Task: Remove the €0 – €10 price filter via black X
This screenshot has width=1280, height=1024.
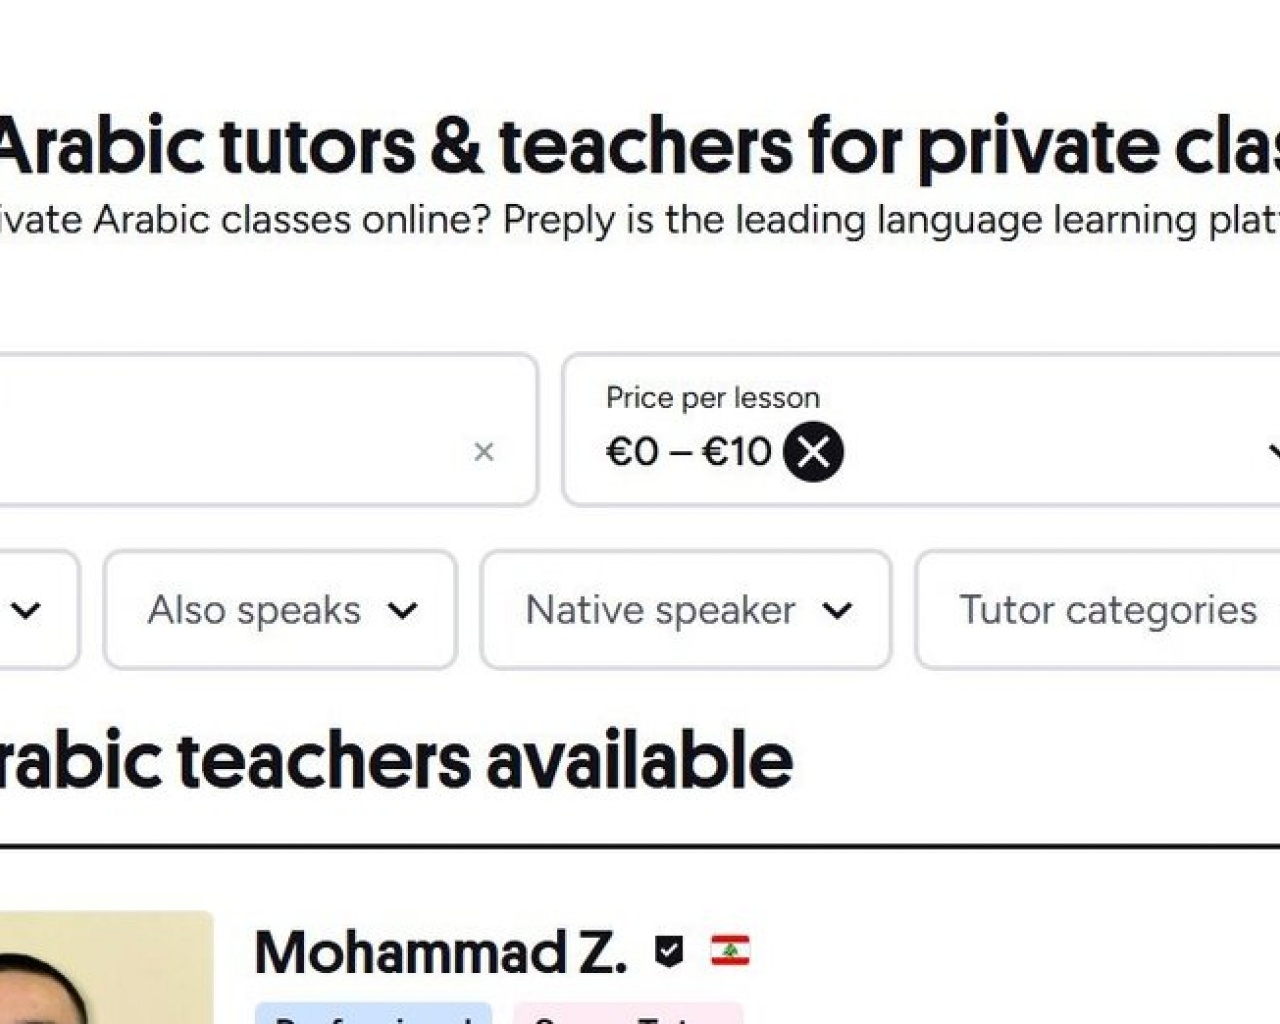Action: pos(813,452)
